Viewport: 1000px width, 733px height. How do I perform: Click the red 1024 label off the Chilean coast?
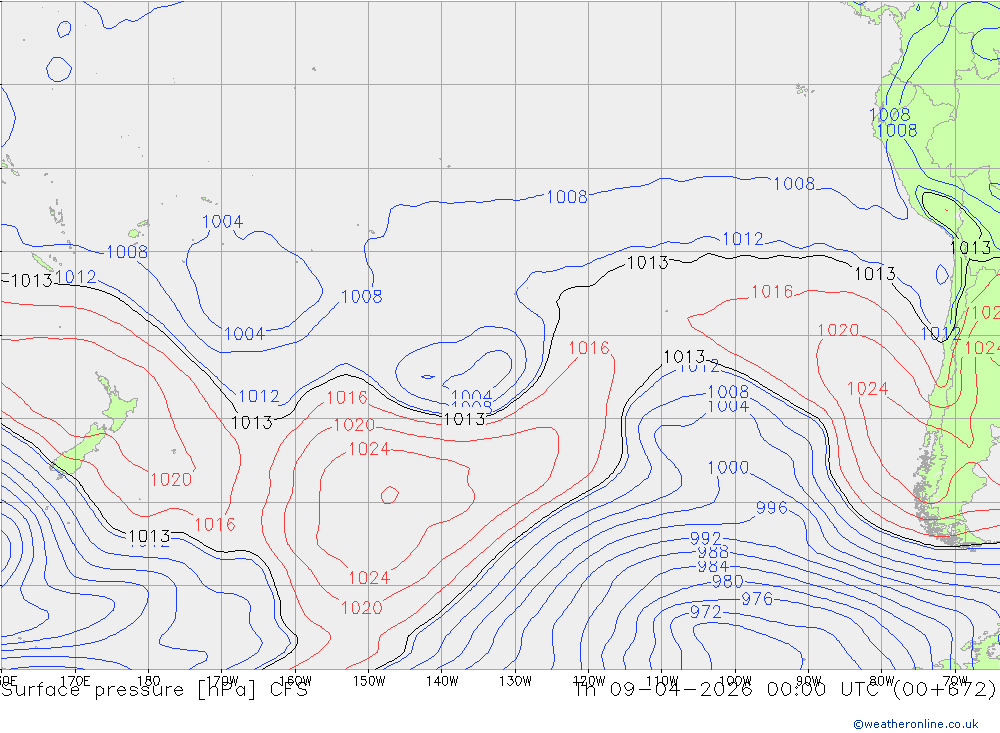click(867, 389)
